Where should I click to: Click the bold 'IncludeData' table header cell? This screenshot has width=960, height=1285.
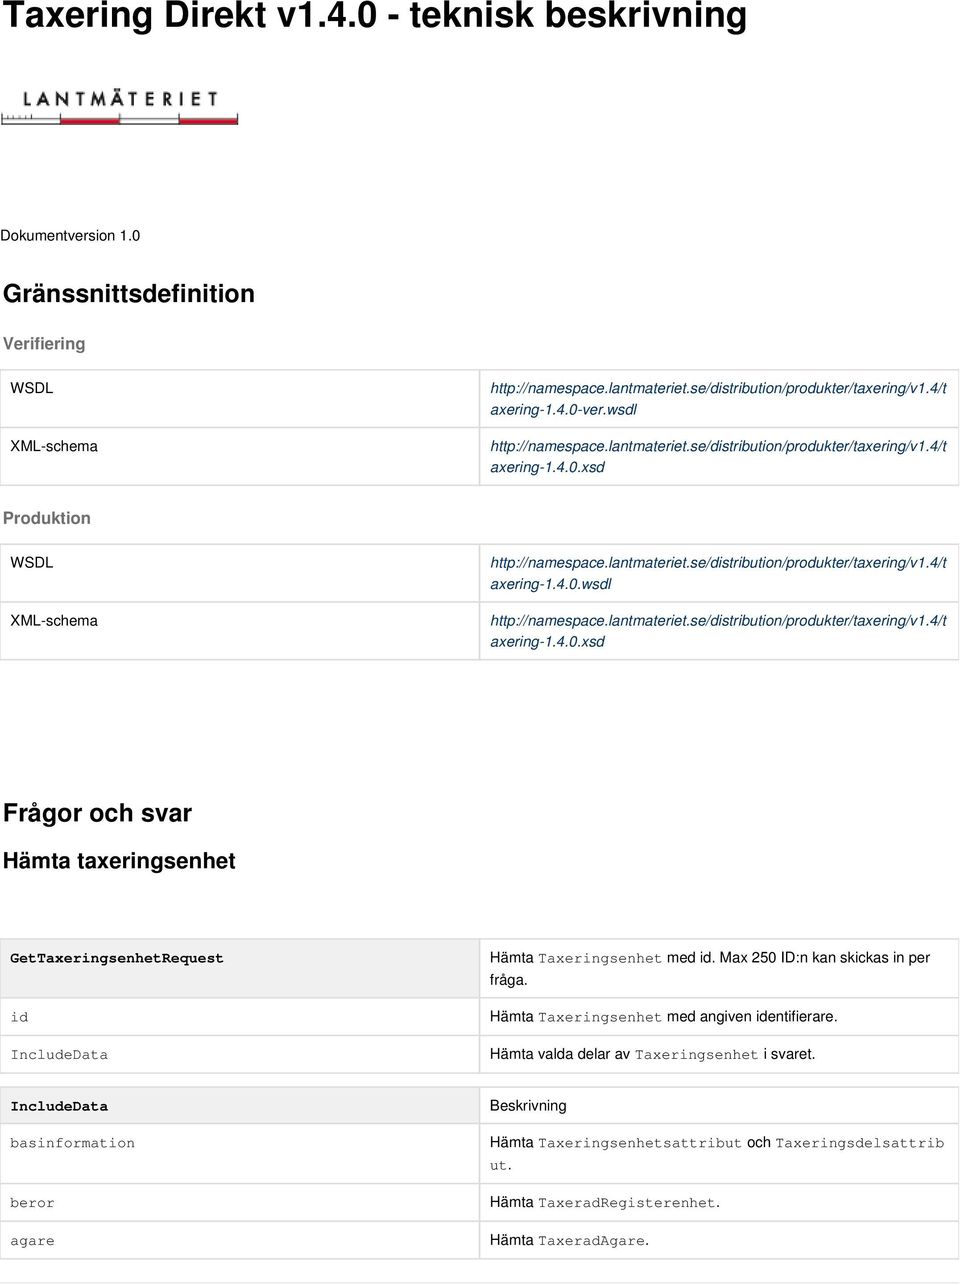point(240,1106)
